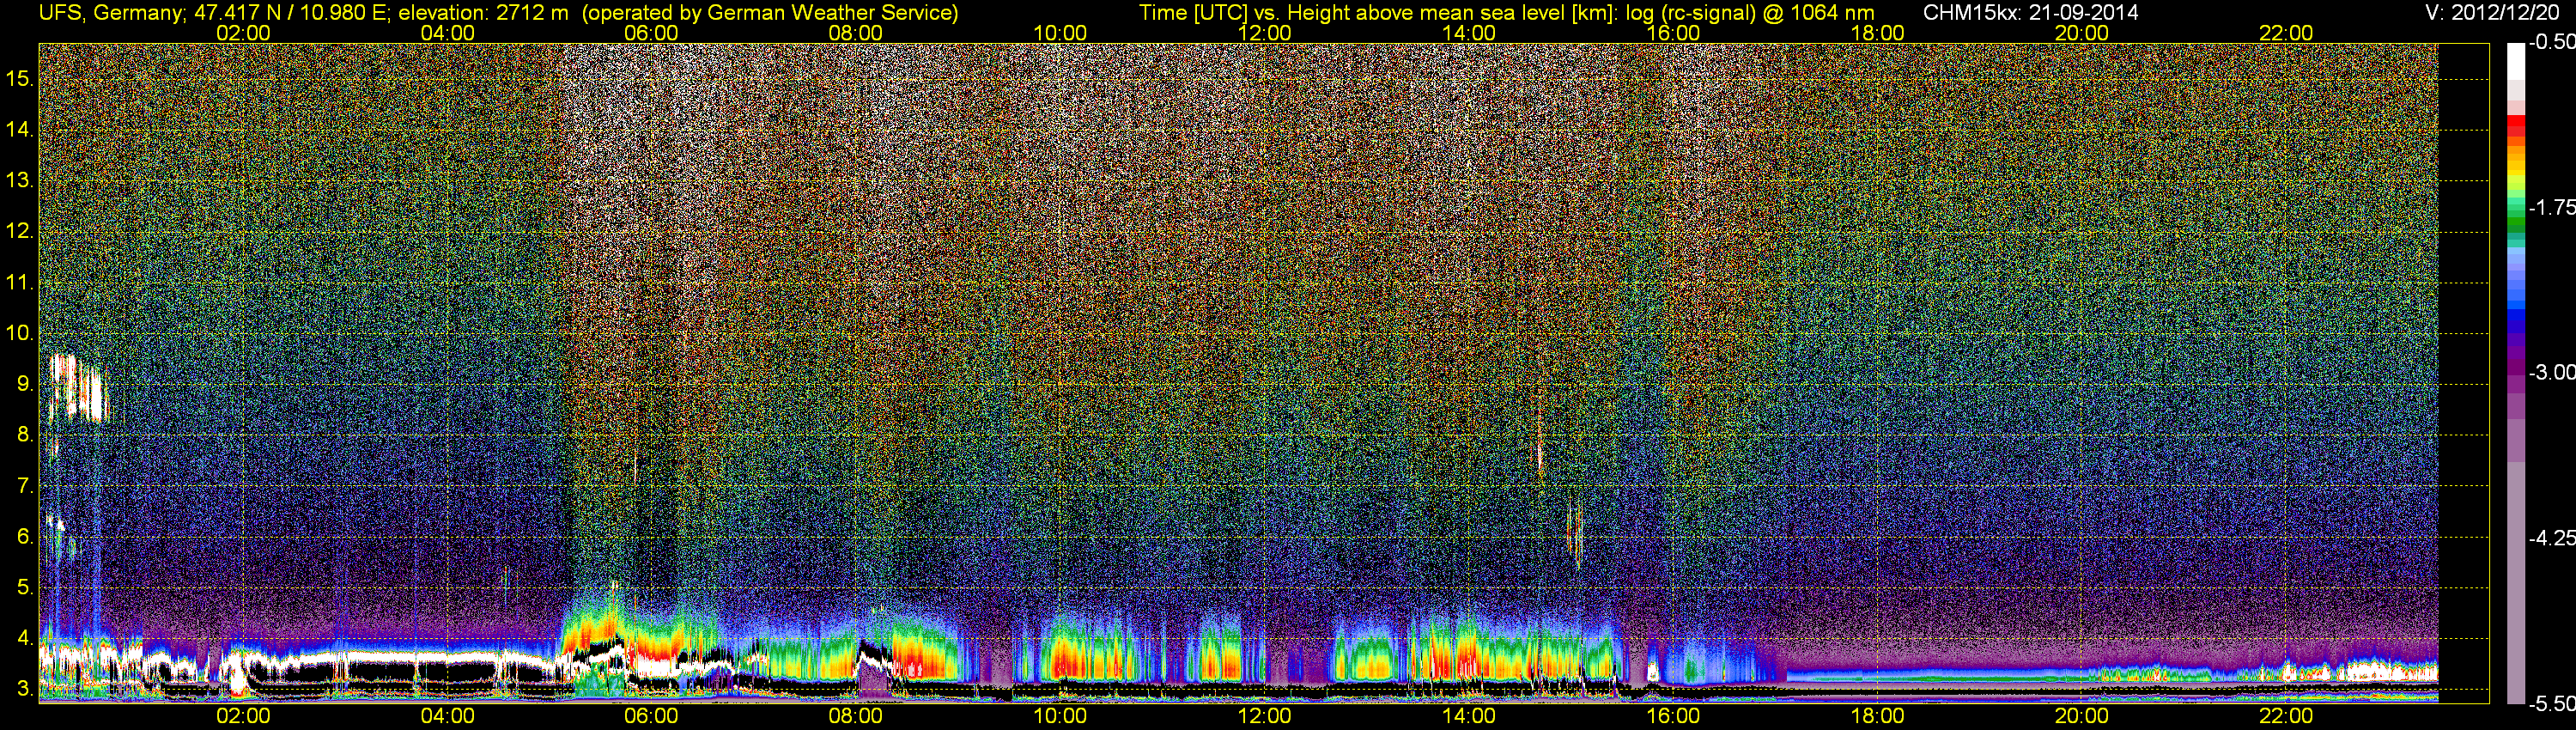Click the 06:00 label on the lower time axis
The height and width of the screenshot is (730, 2576).
point(651,716)
